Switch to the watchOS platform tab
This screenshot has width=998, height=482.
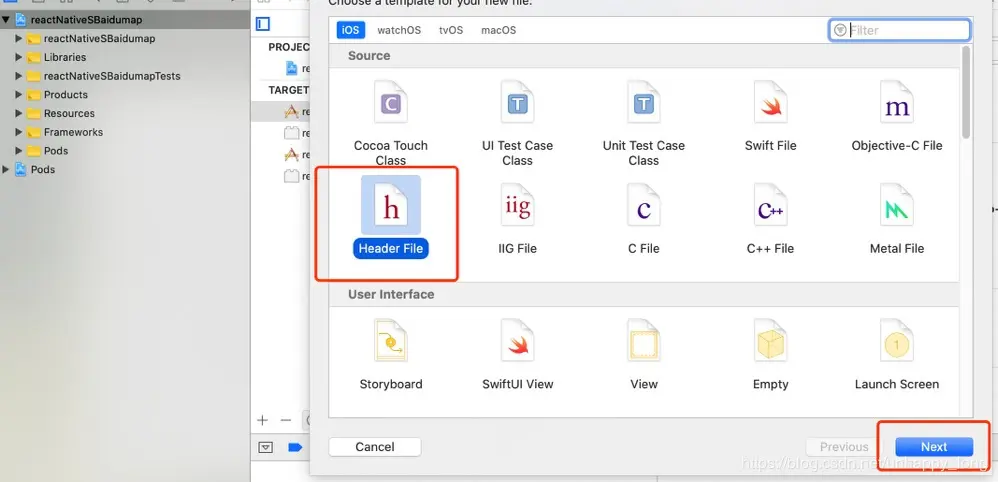pos(399,30)
